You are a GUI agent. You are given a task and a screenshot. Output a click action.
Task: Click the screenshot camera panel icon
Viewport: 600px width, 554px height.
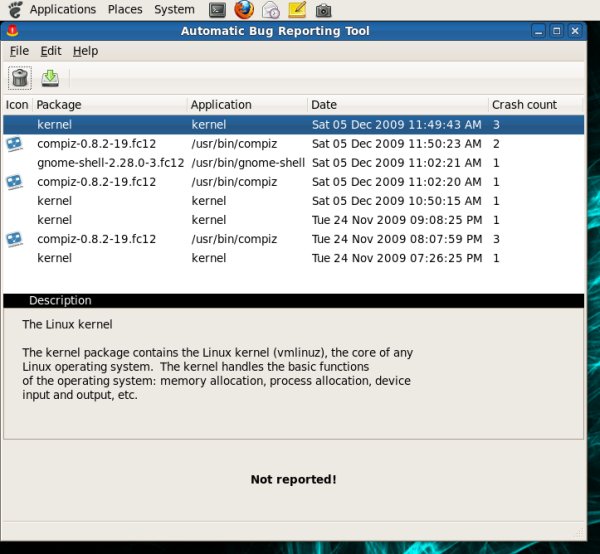pos(323,10)
